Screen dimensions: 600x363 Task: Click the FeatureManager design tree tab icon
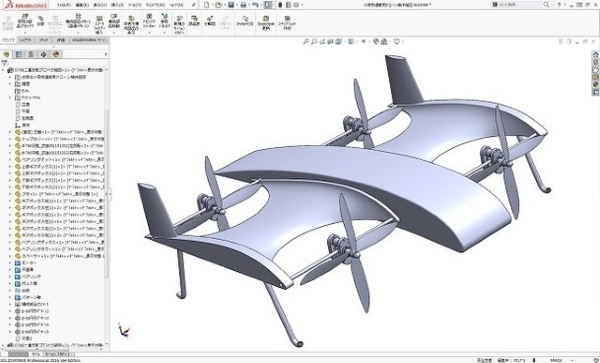click(6, 54)
